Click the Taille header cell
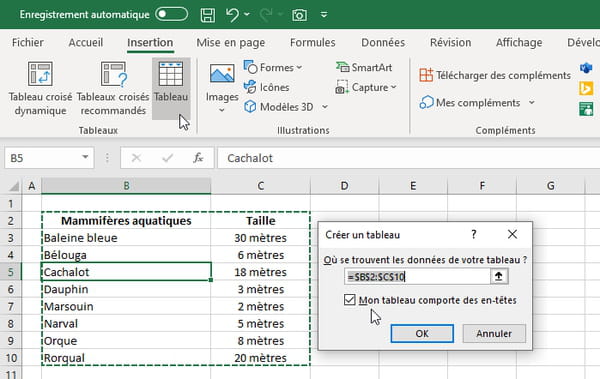 [261, 221]
